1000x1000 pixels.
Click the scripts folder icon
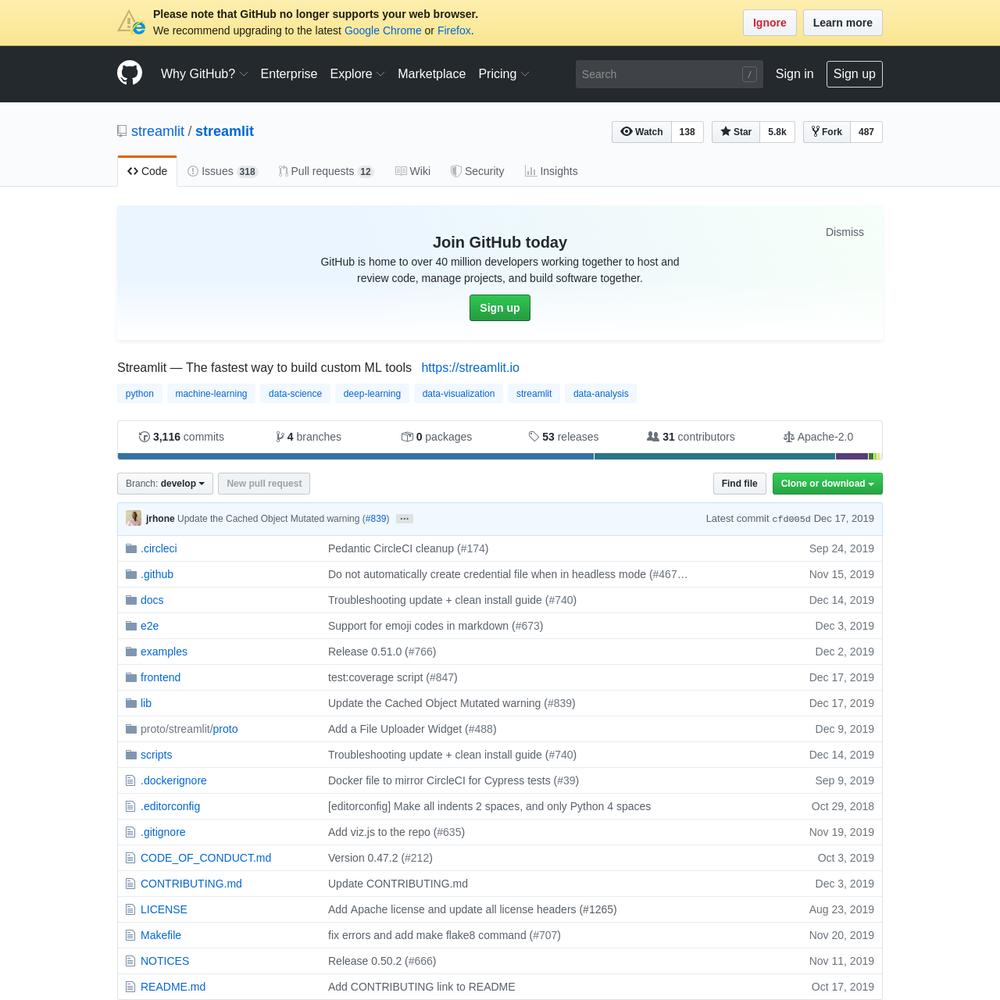tap(131, 754)
